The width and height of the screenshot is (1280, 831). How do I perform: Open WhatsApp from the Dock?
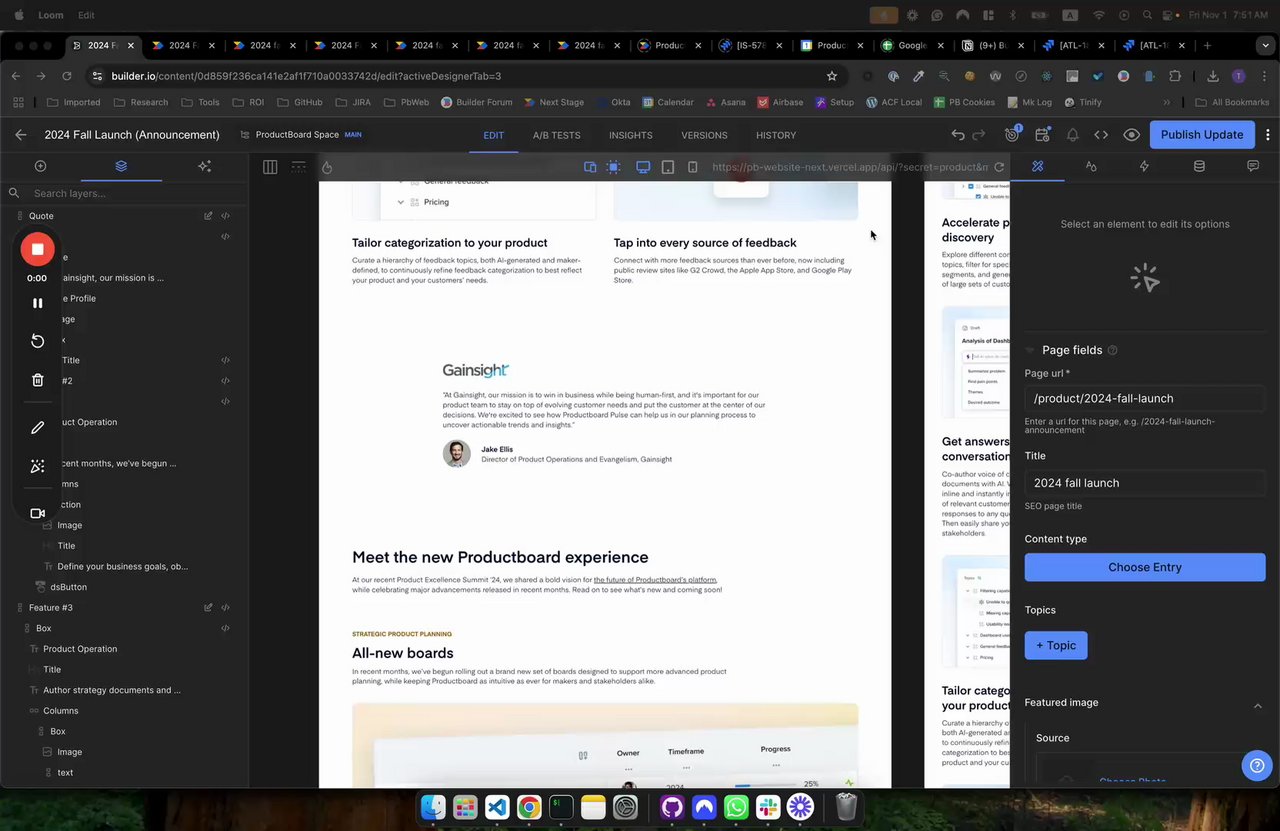[736, 806]
